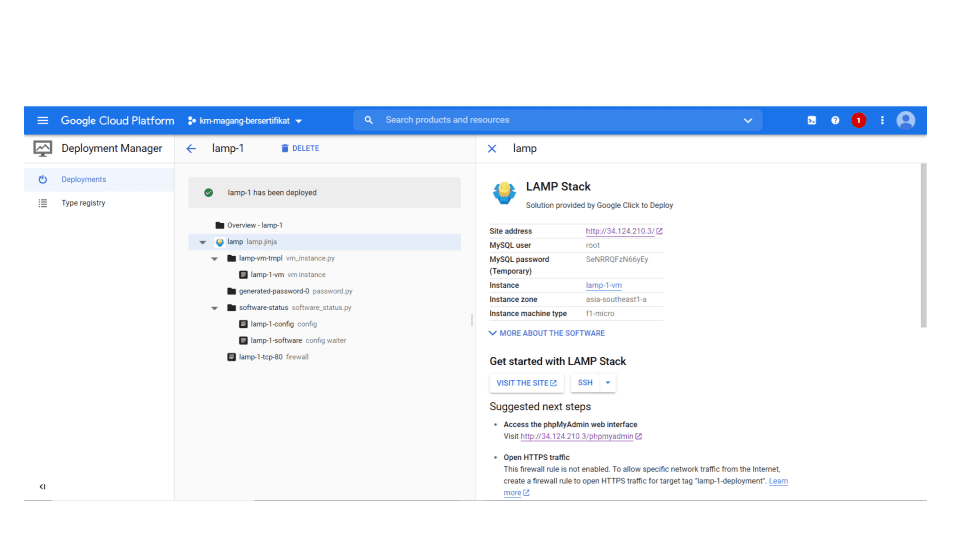This screenshot has width=960, height=540.
Task: Go back using the arrow beside lamp-1
Action: click(x=191, y=149)
